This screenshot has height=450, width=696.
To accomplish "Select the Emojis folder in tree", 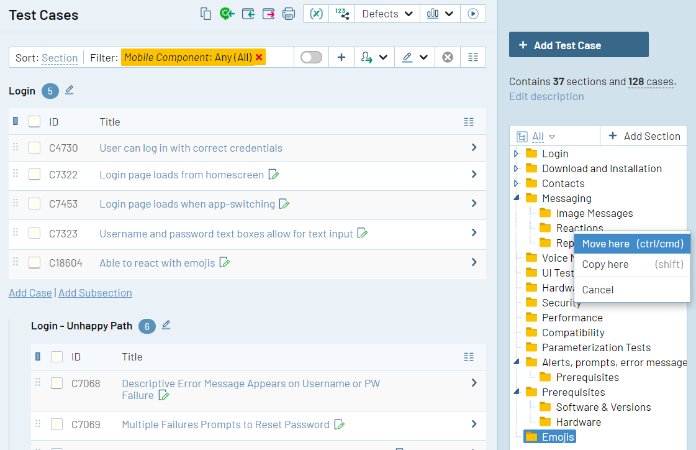I will 550,437.
